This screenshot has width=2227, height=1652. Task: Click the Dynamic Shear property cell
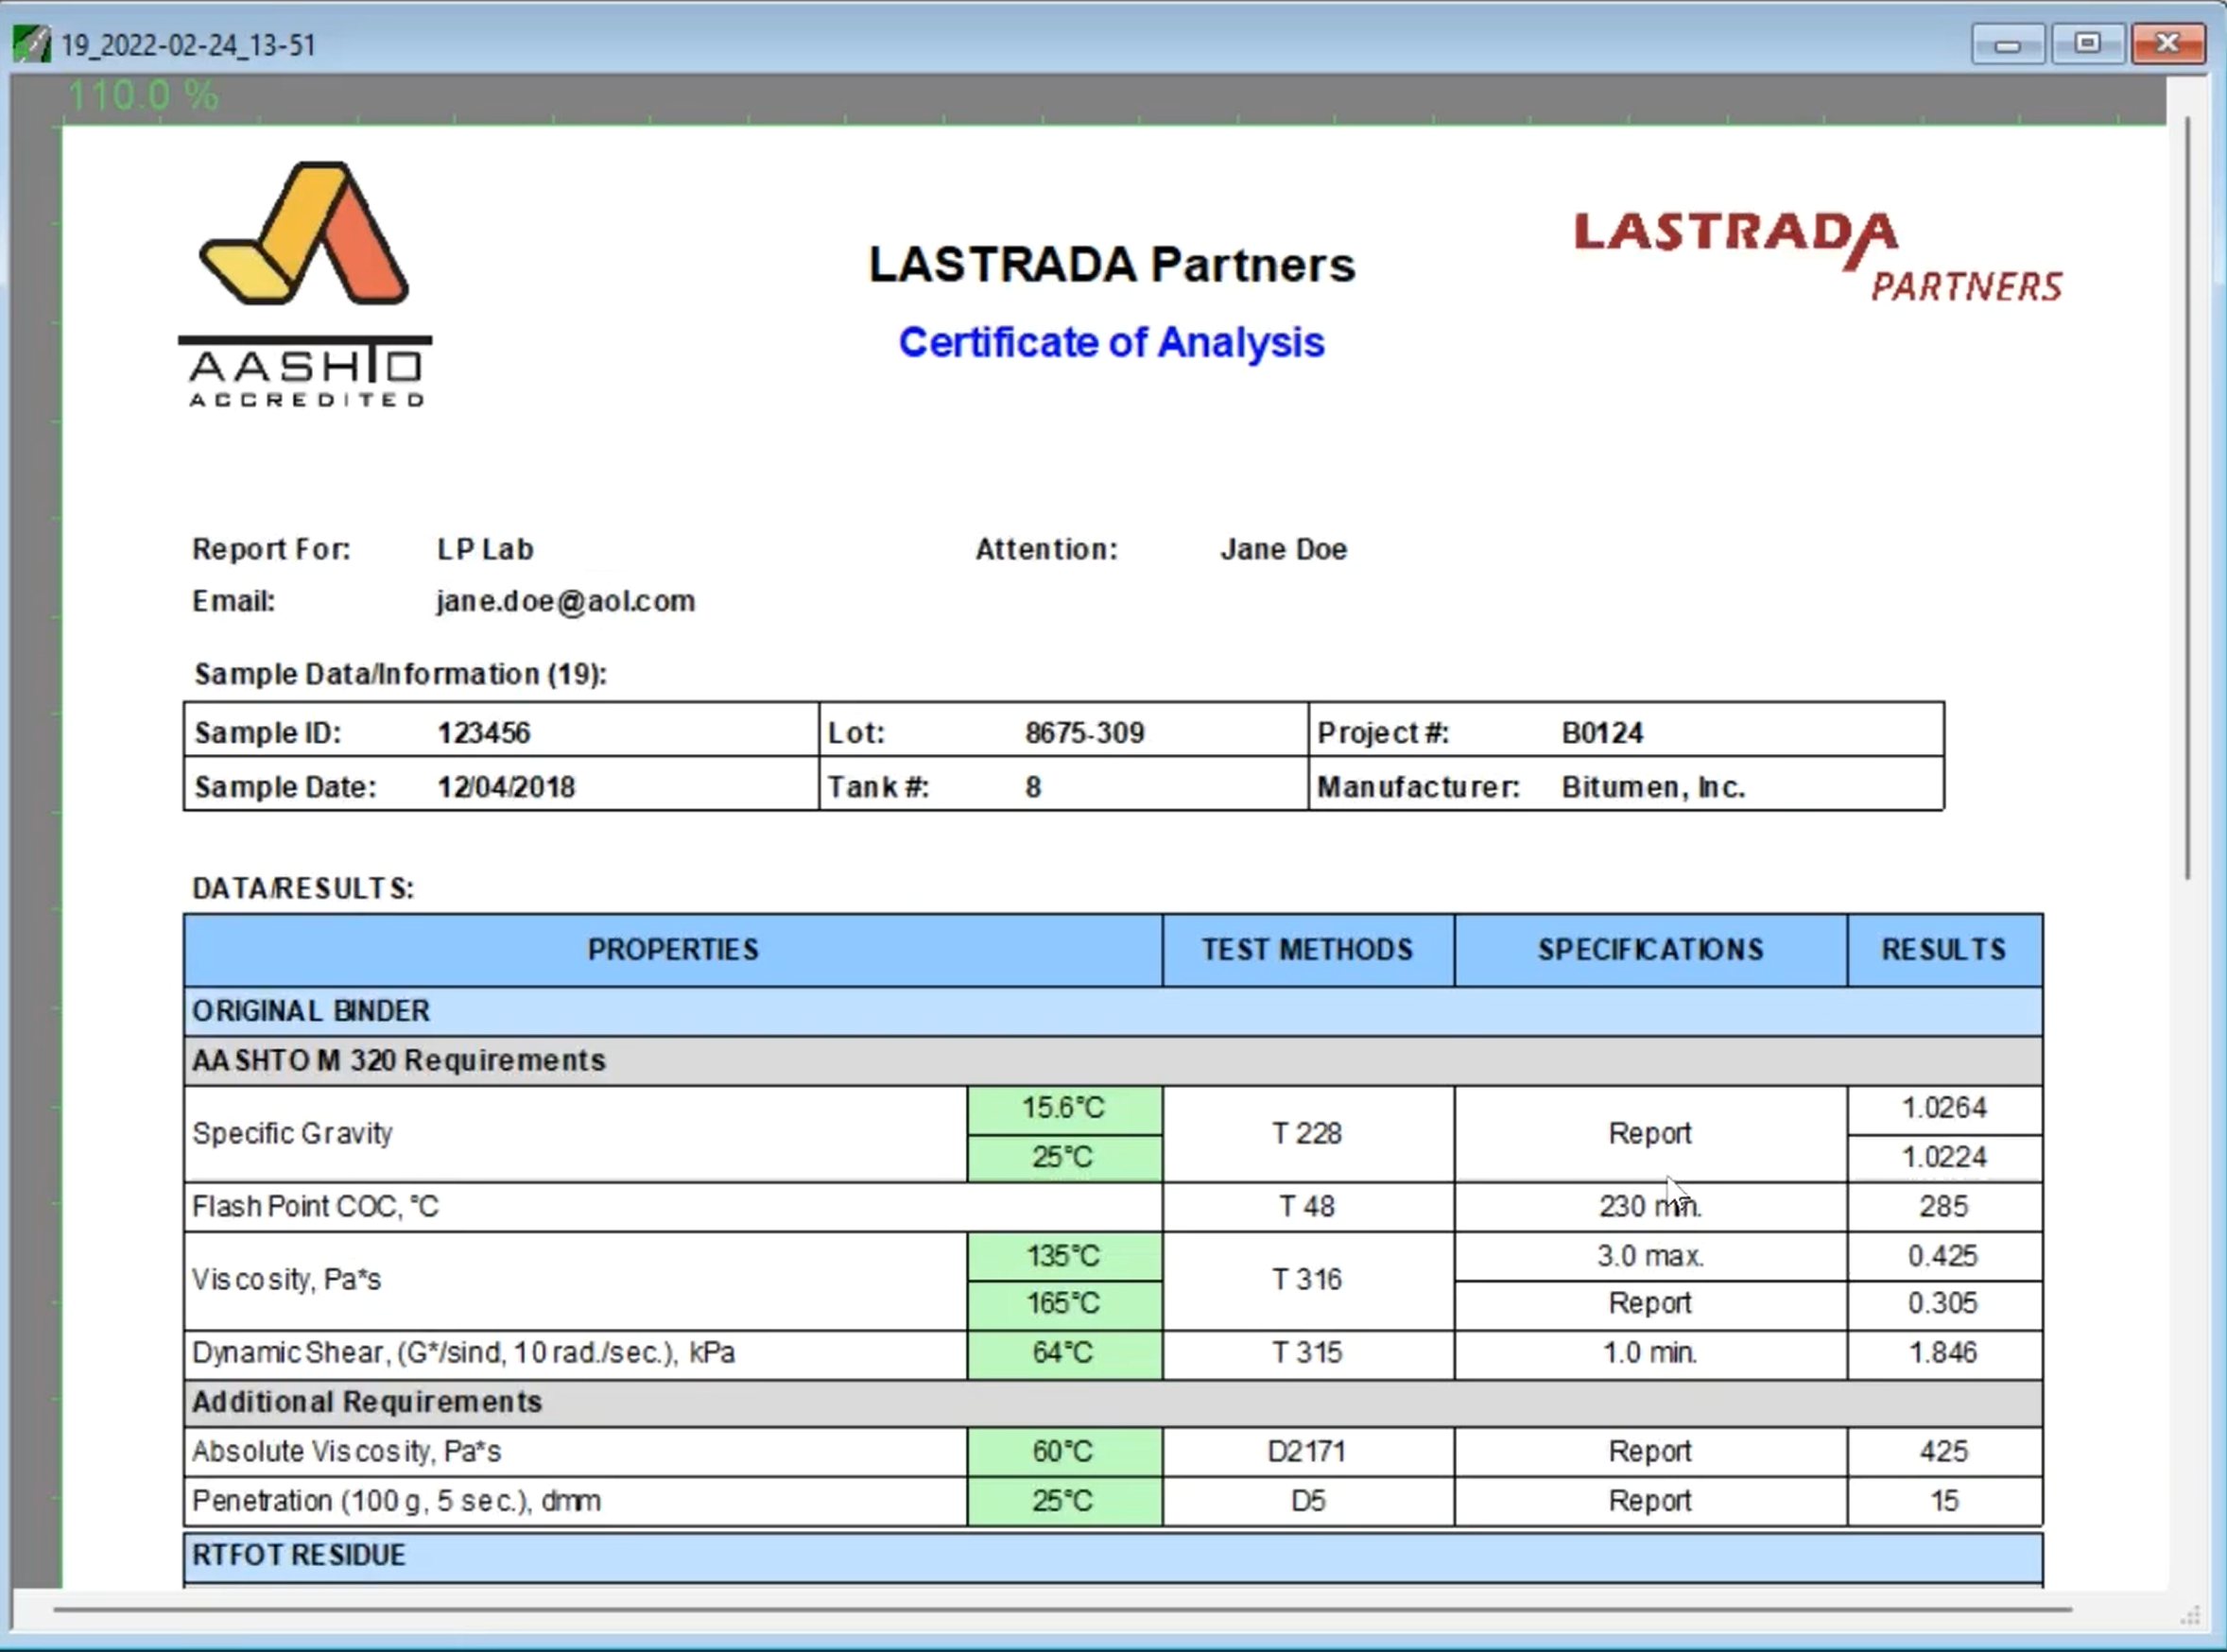point(576,1353)
